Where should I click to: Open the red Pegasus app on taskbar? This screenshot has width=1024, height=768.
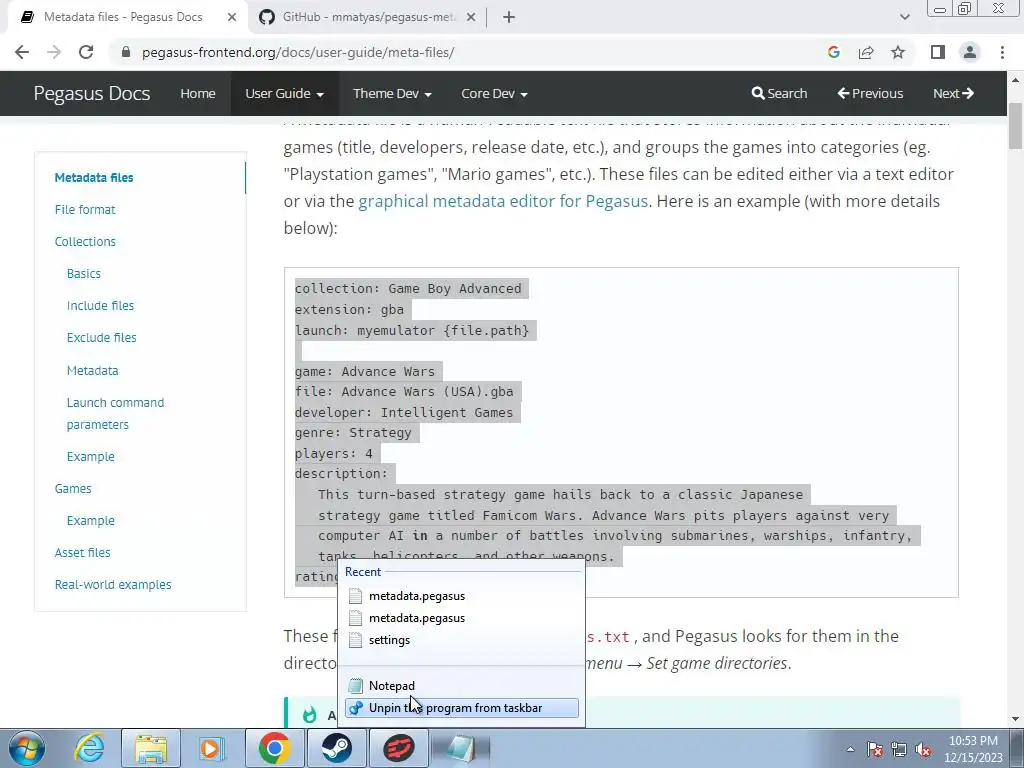(x=398, y=748)
